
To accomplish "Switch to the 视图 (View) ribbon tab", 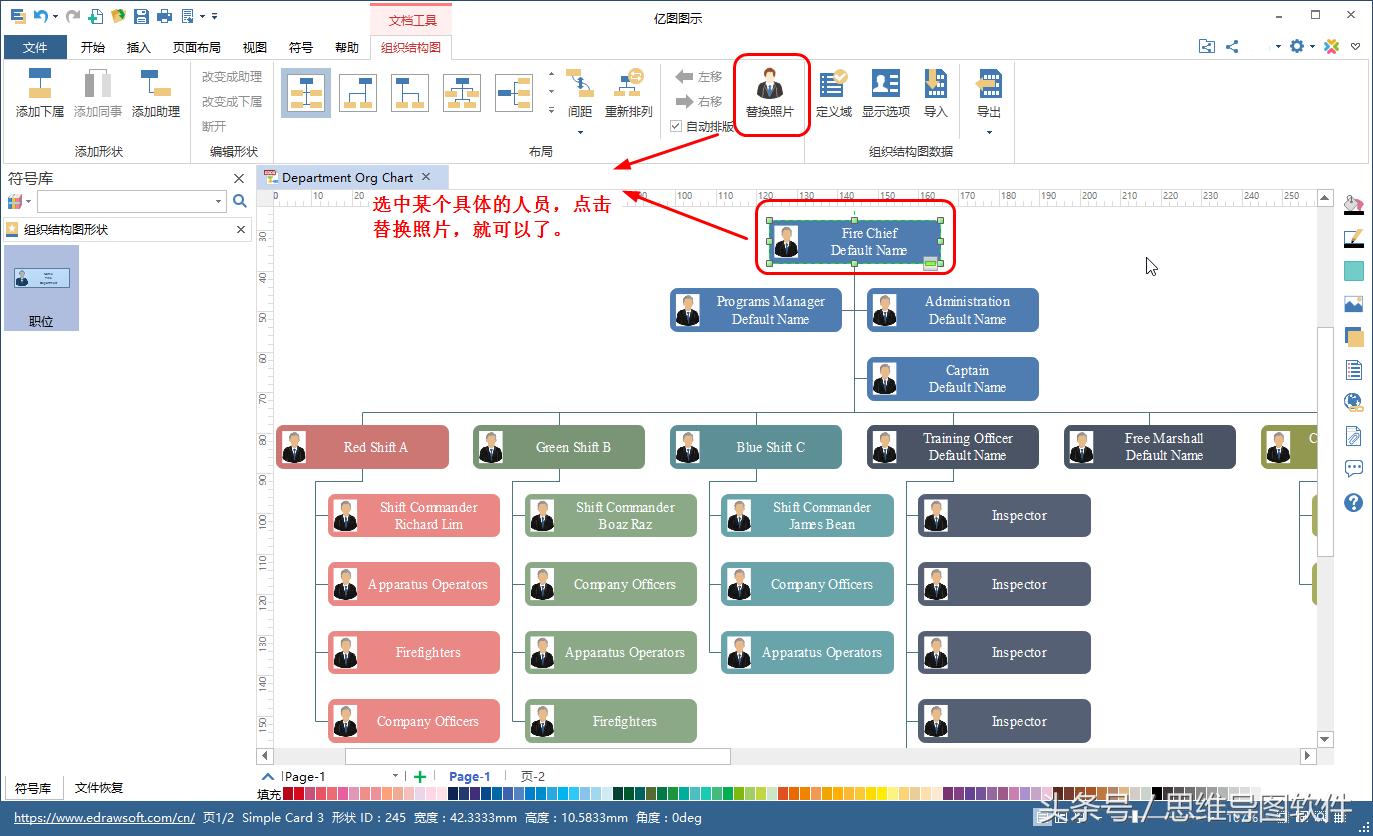I will click(x=254, y=46).
